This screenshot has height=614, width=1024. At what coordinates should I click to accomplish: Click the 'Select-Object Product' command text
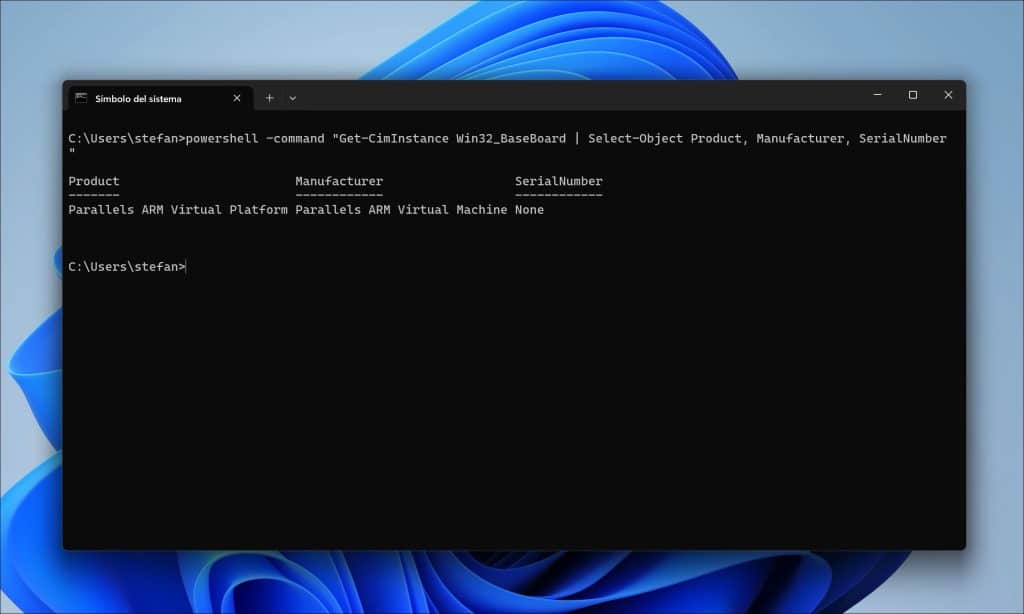[664, 138]
